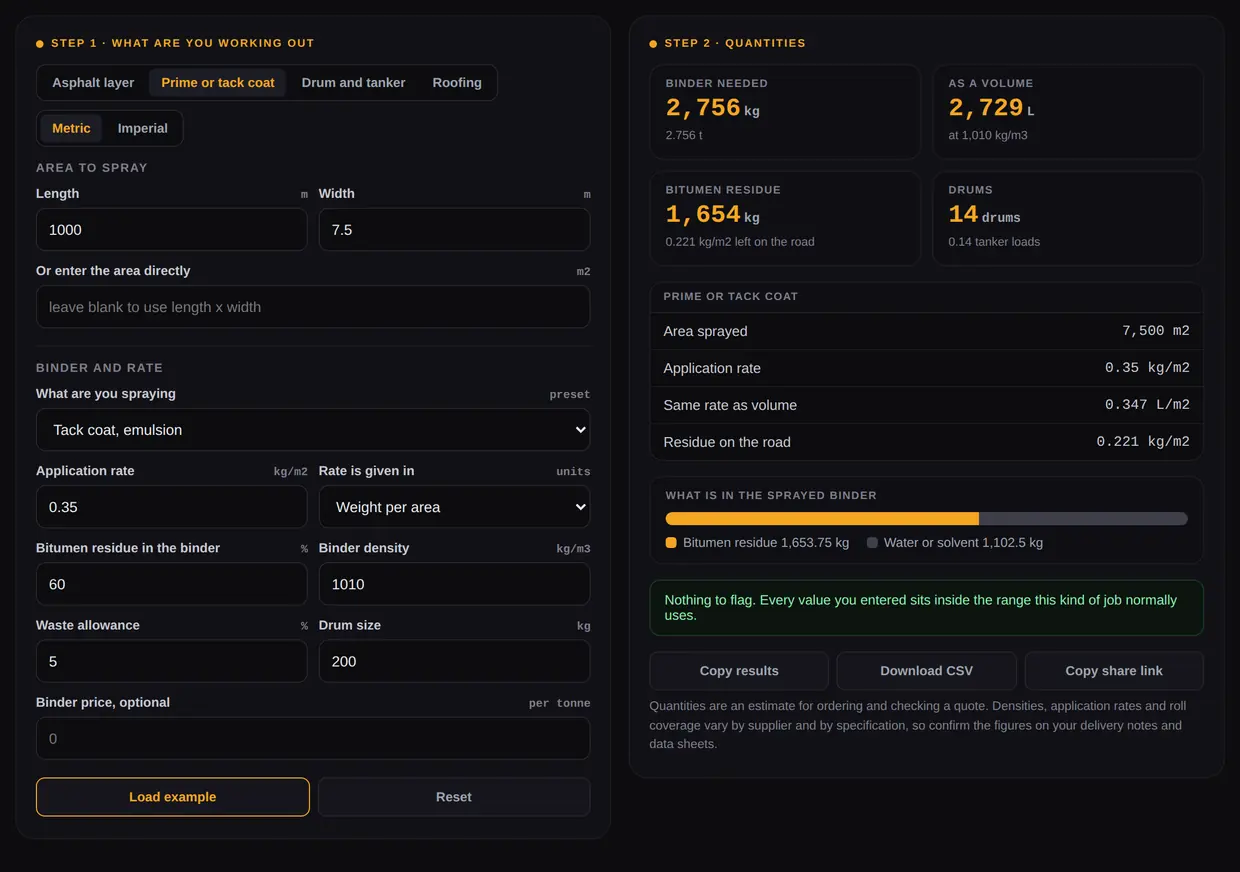
Task: Click the Load example button
Action: (x=173, y=797)
